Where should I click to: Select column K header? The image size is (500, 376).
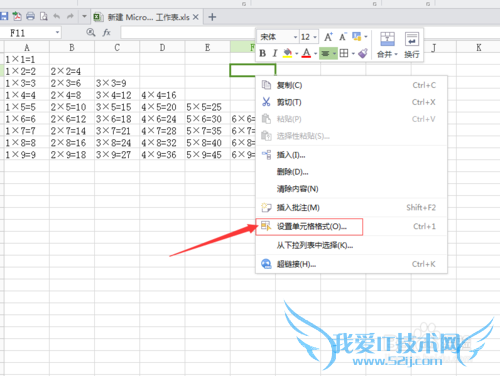click(x=479, y=48)
